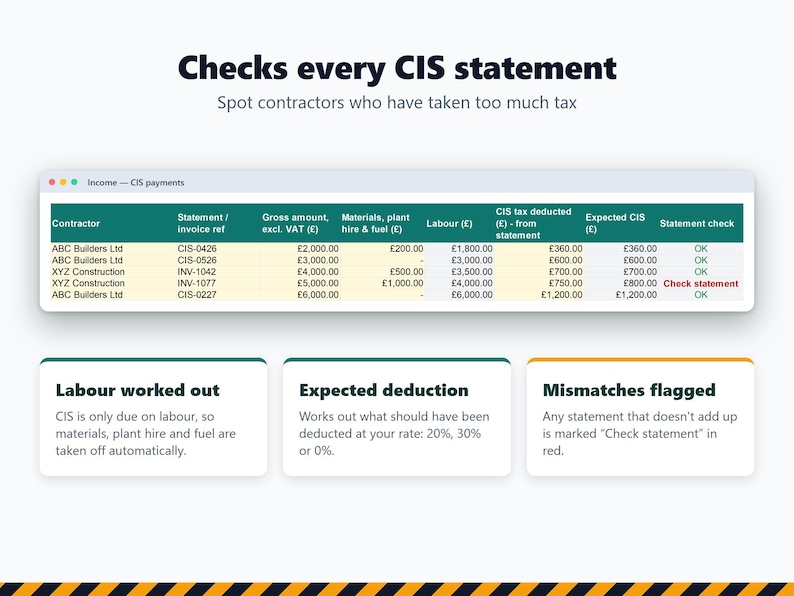The height and width of the screenshot is (596, 794).
Task: Click the yellow minimize dot in titlebar
Action: [63, 182]
